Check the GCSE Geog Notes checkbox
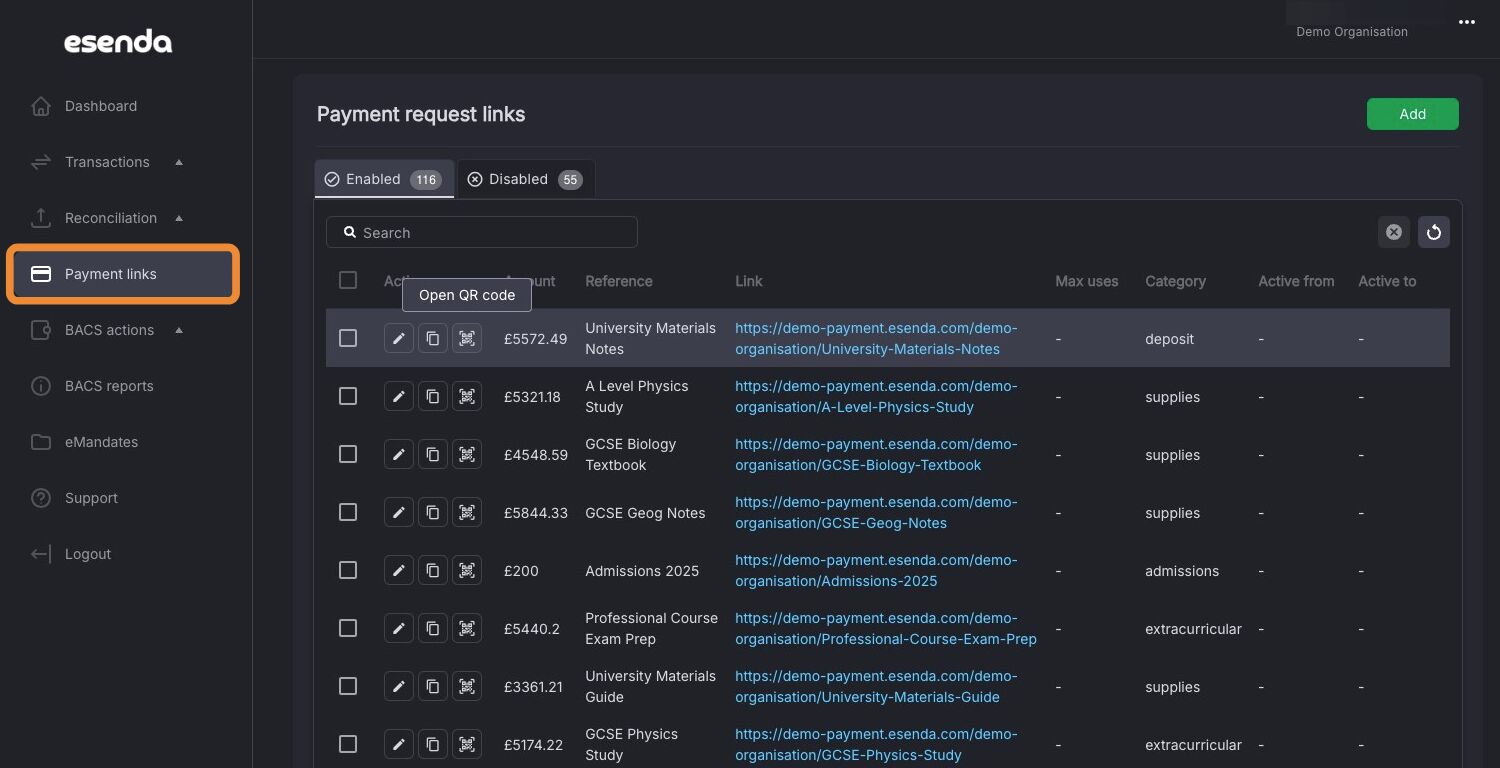The image size is (1500, 768). [x=348, y=513]
